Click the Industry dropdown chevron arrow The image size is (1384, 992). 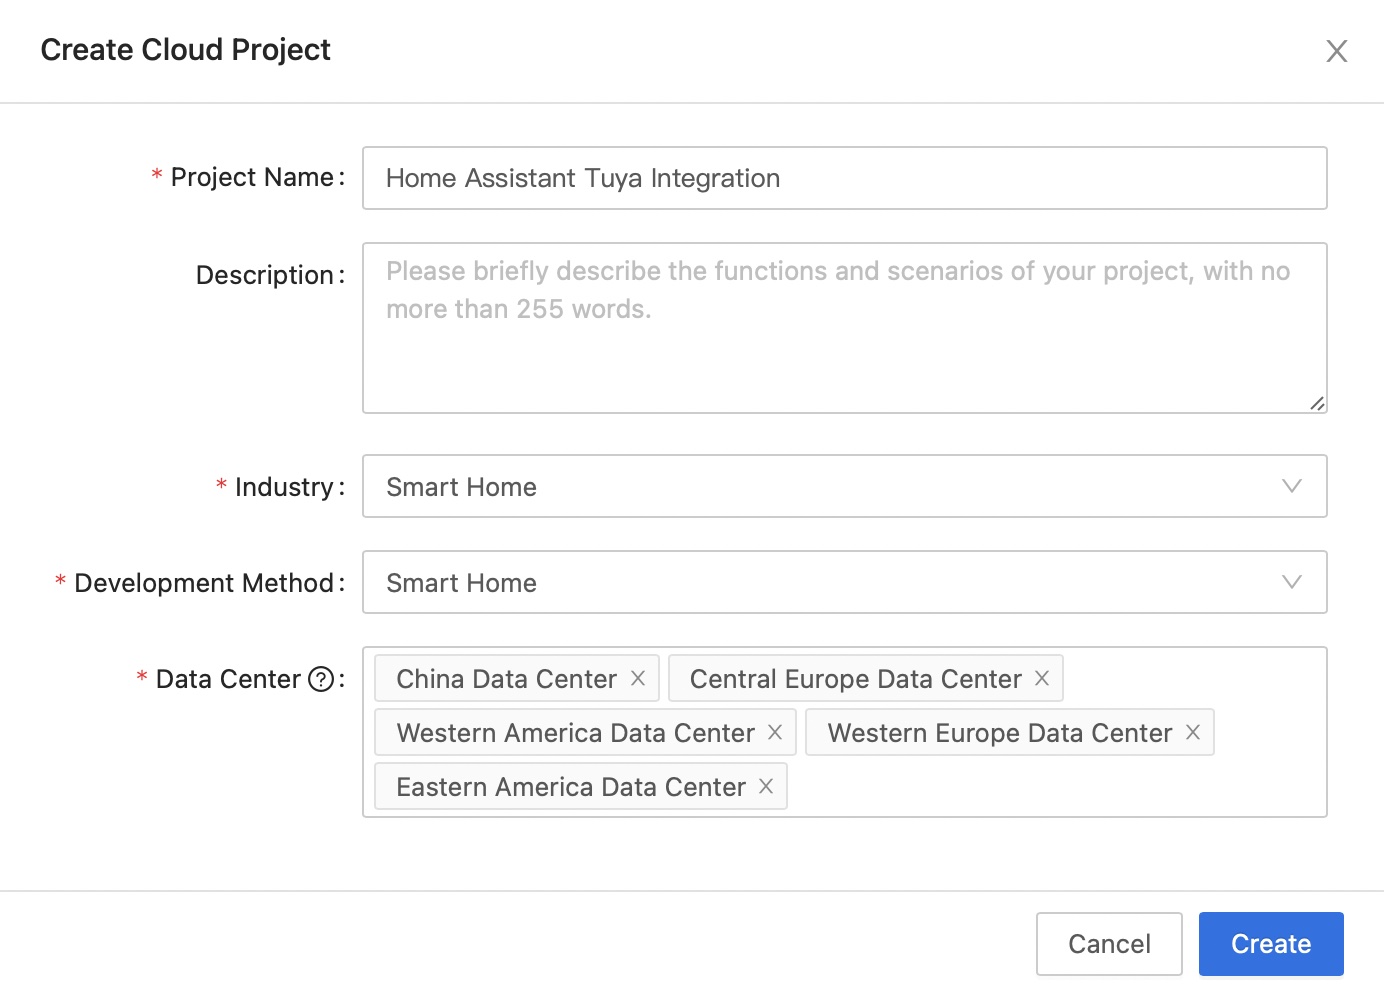(1291, 486)
